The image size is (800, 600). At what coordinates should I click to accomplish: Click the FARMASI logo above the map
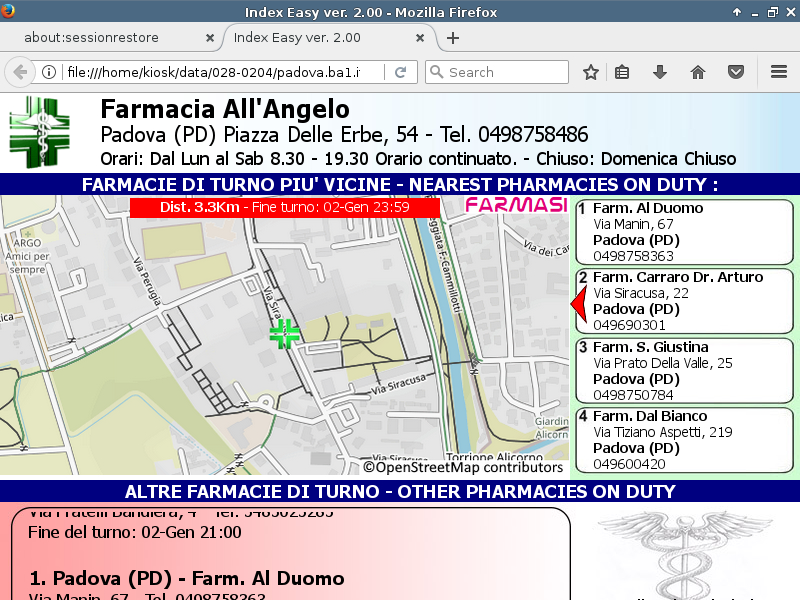point(516,205)
